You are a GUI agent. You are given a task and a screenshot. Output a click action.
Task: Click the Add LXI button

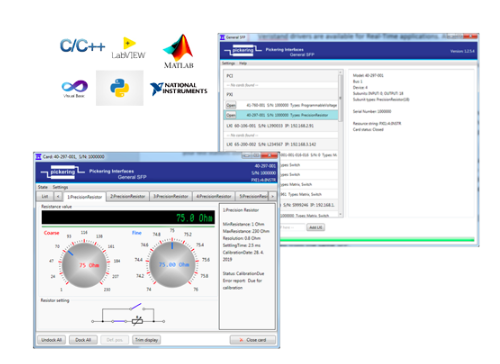pyautogui.click(x=315, y=227)
